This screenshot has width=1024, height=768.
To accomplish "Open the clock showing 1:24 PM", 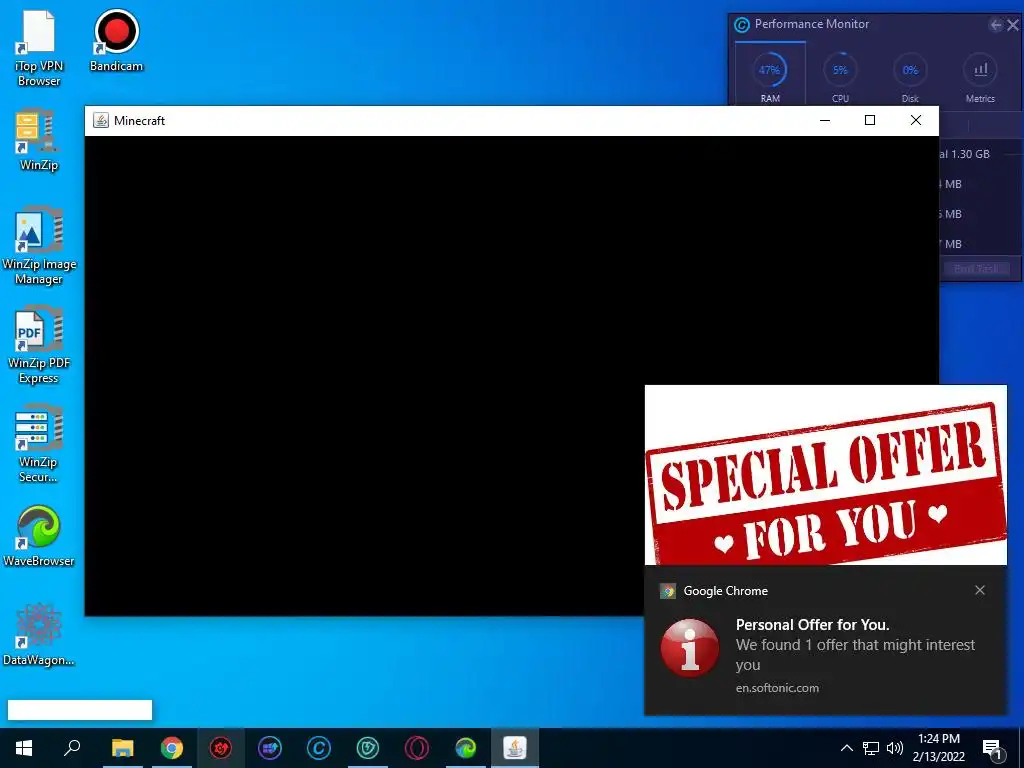I will click(x=939, y=748).
